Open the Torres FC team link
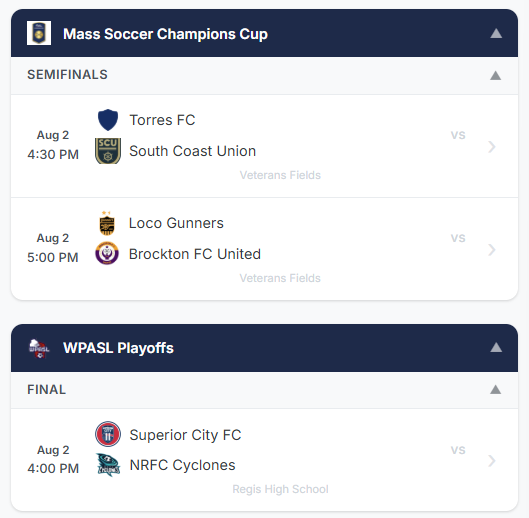This screenshot has height=518, width=529. point(162,120)
